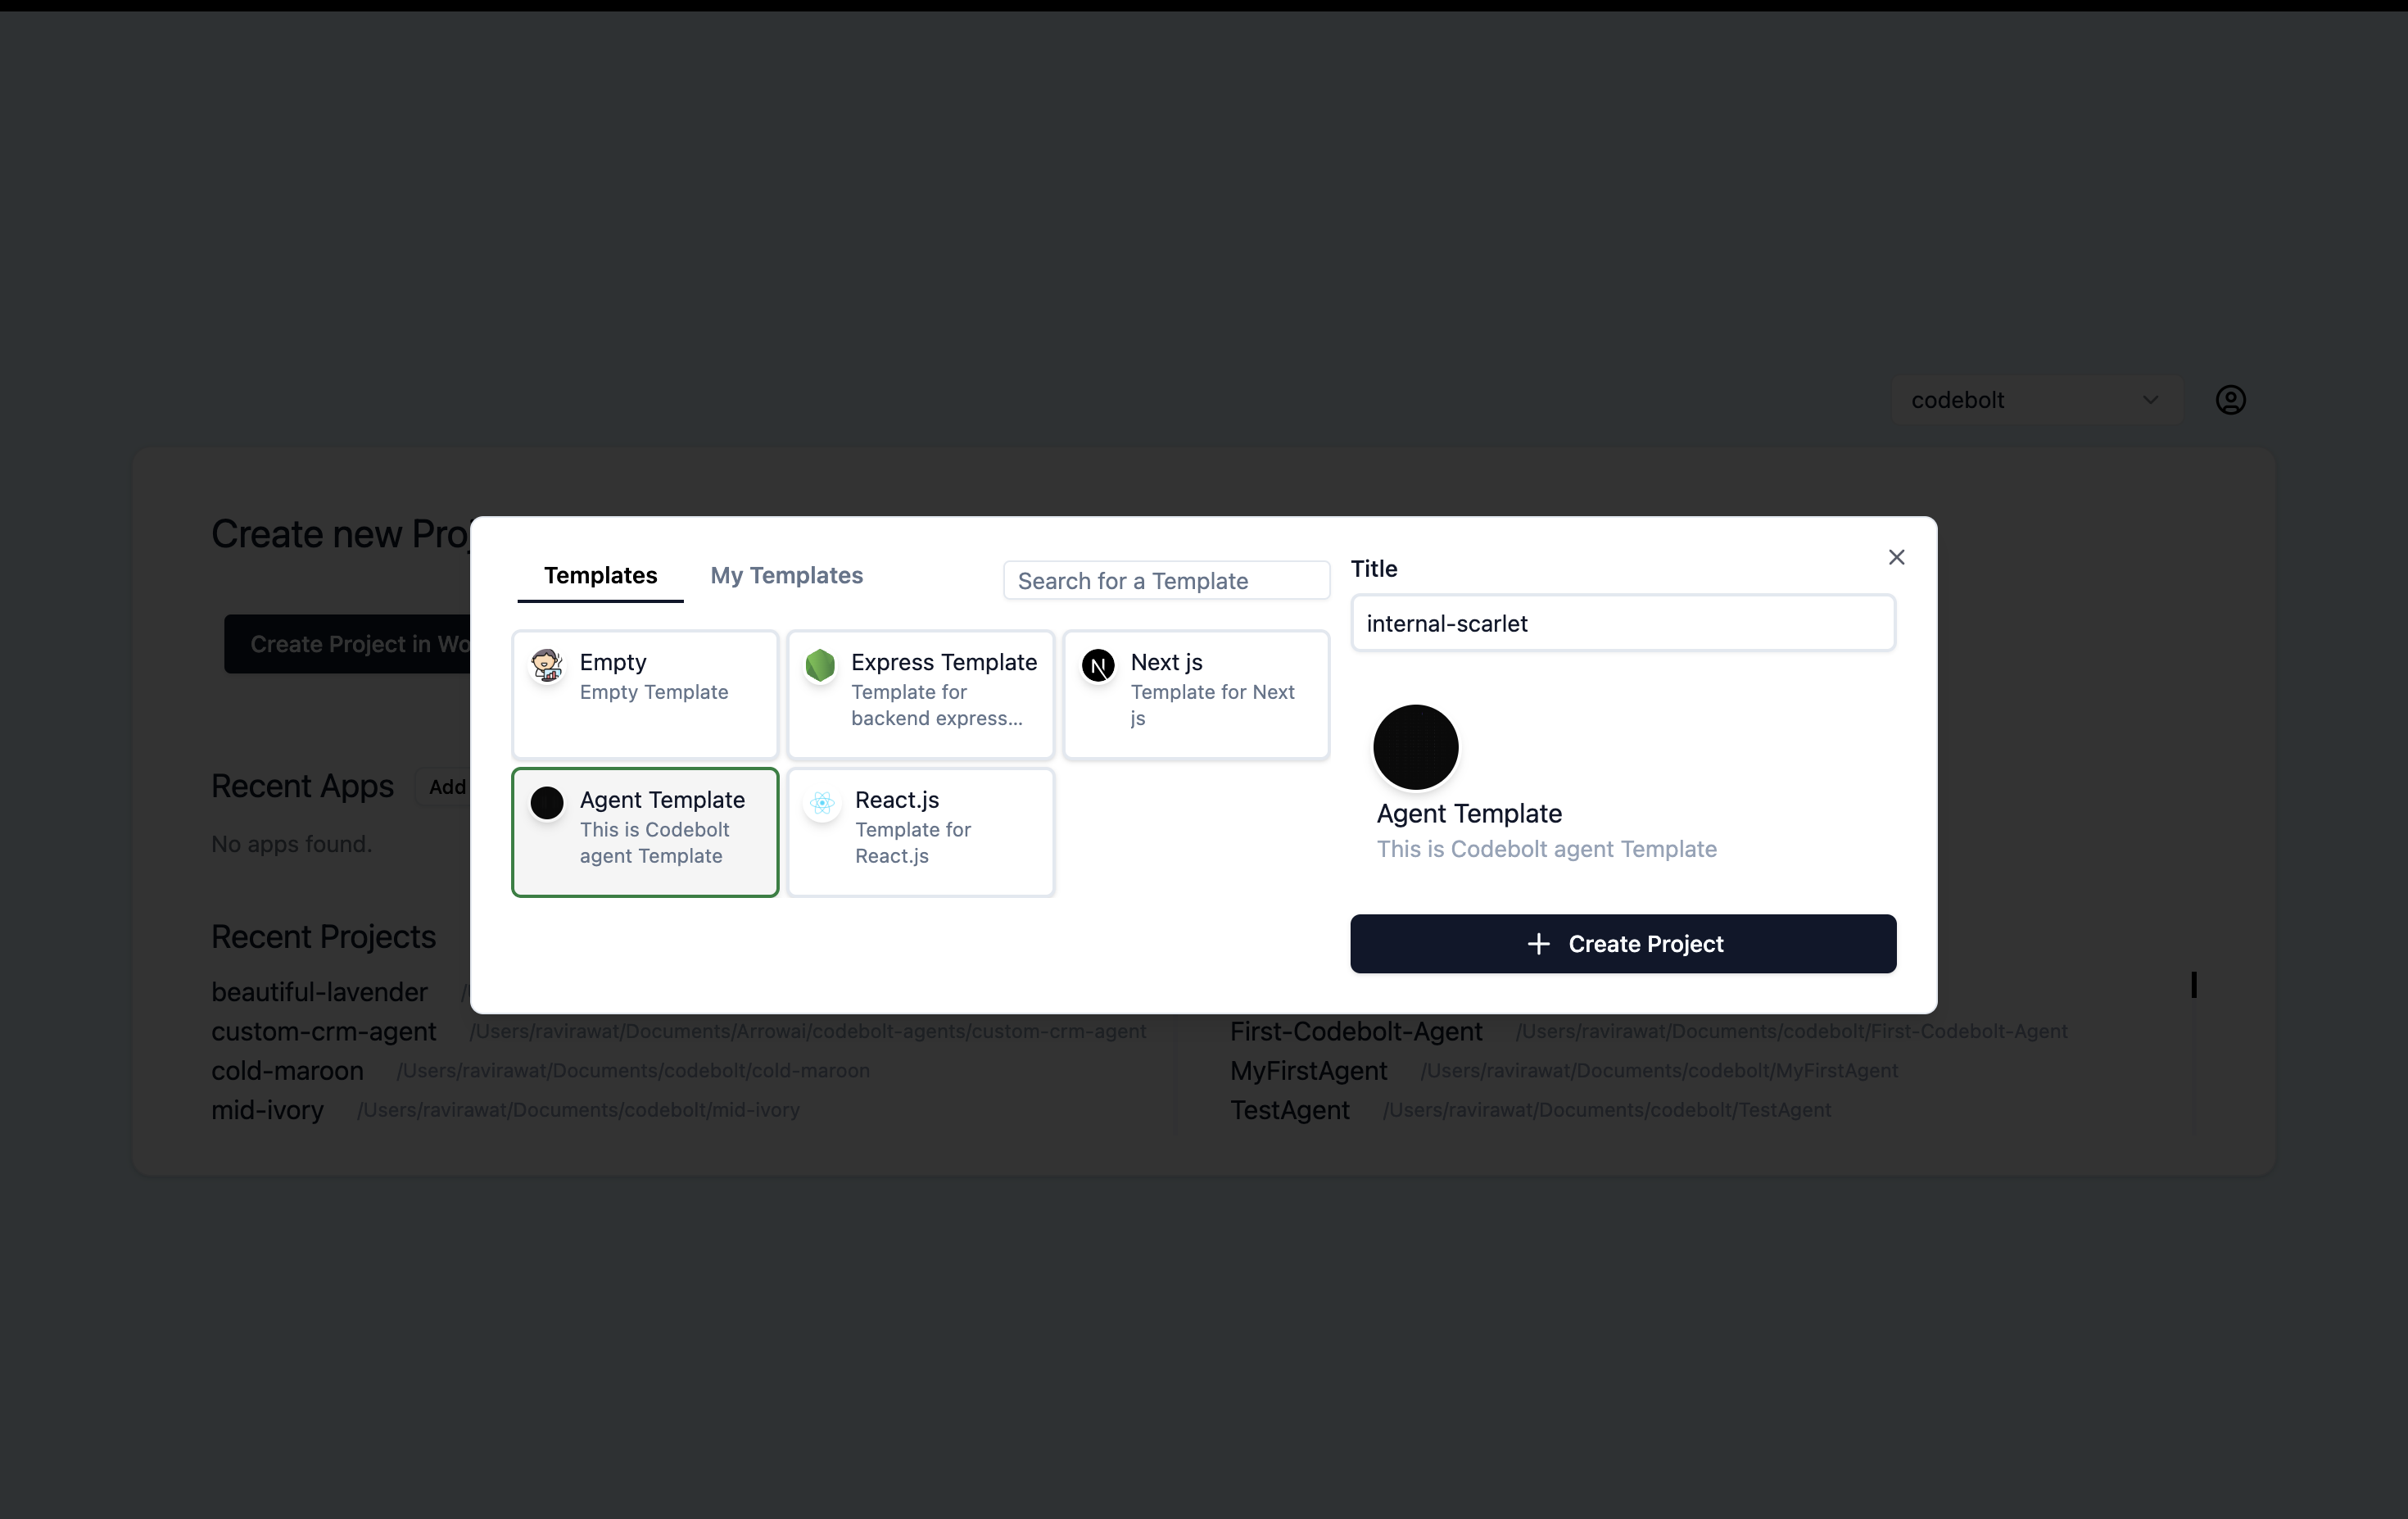Click the Create Project button

click(x=1623, y=943)
